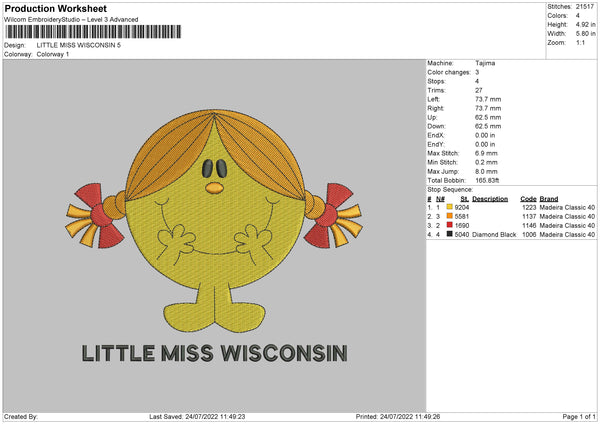Click the Zoom value 1:1
Image resolution: width=600 pixels, height=424 pixels.
(x=580, y=42)
